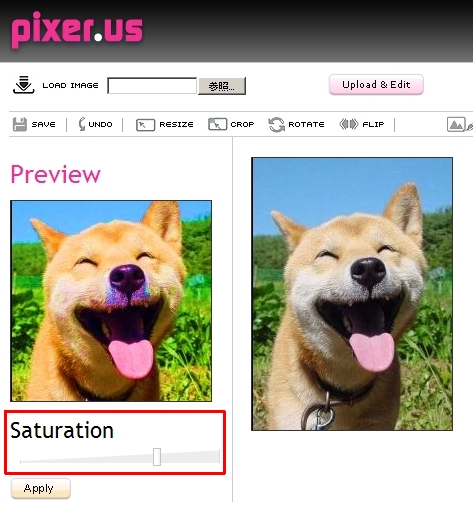Screen dimensions: 473x507
Task: Click the Upload & Edit button
Action: [x=376, y=85]
